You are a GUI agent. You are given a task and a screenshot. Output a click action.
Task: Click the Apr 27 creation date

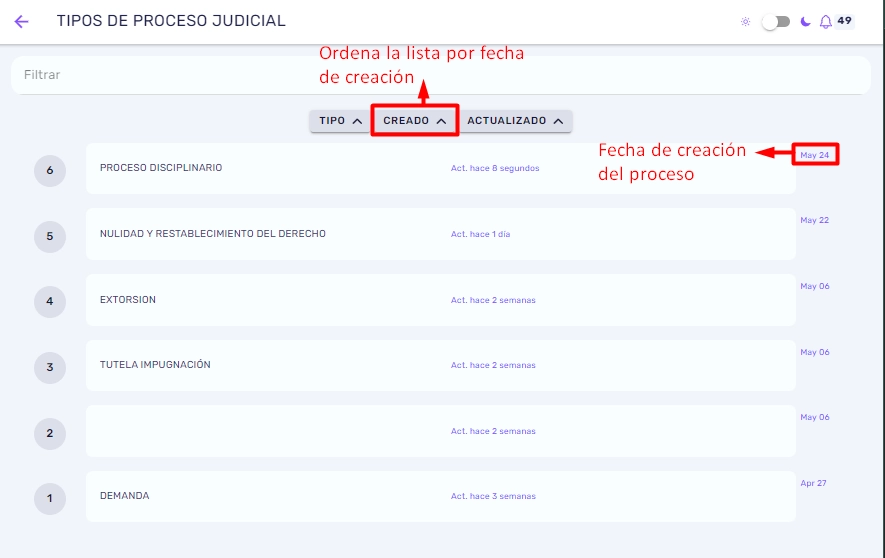[813, 483]
